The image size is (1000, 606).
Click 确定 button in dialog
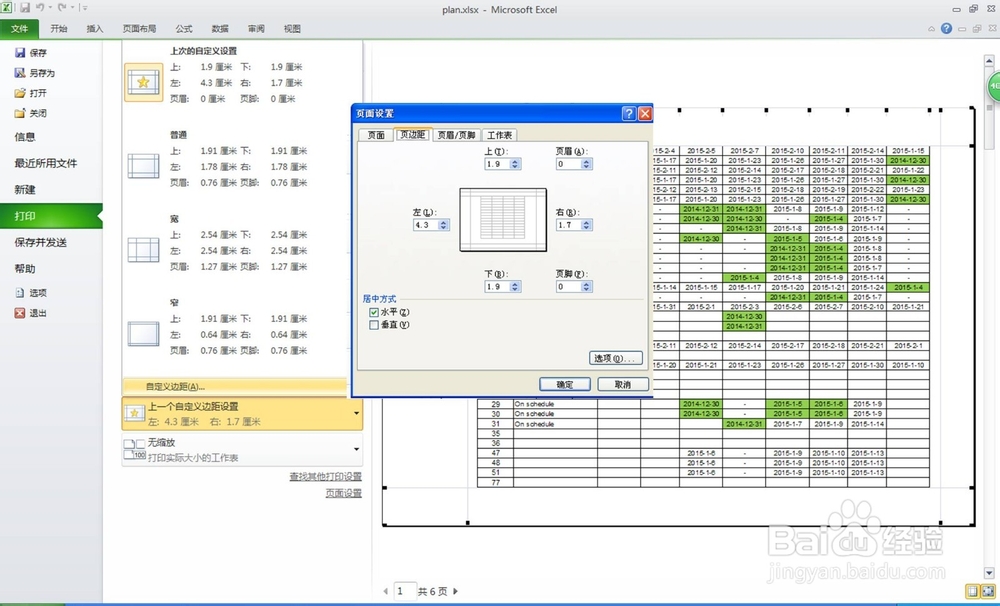point(564,385)
